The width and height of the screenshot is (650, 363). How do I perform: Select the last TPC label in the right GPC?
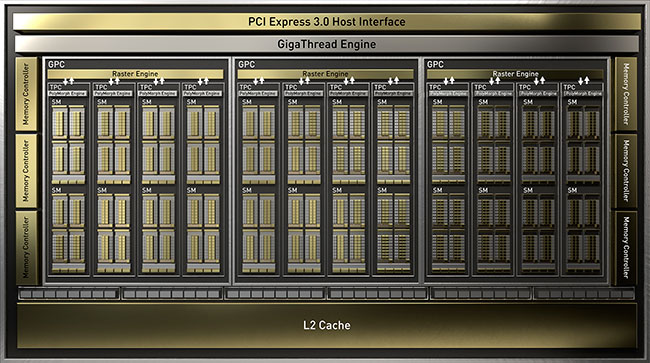569,87
